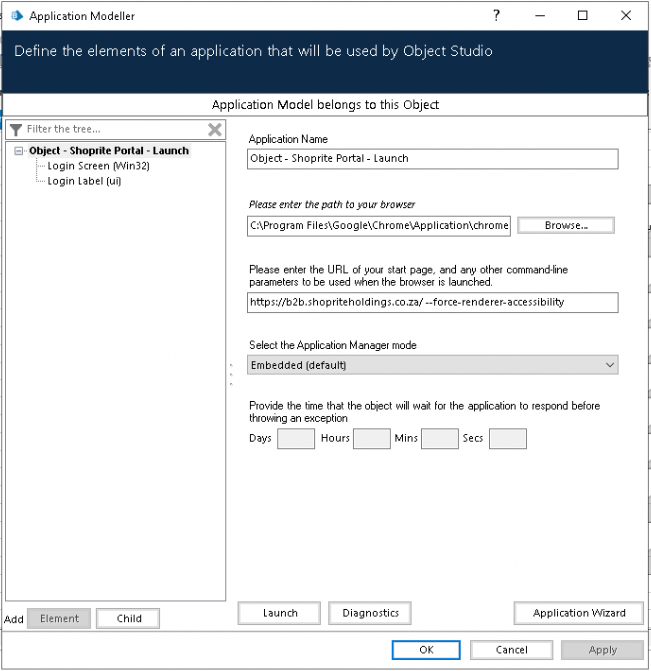Select Login Screen (Win32) element

[98, 166]
